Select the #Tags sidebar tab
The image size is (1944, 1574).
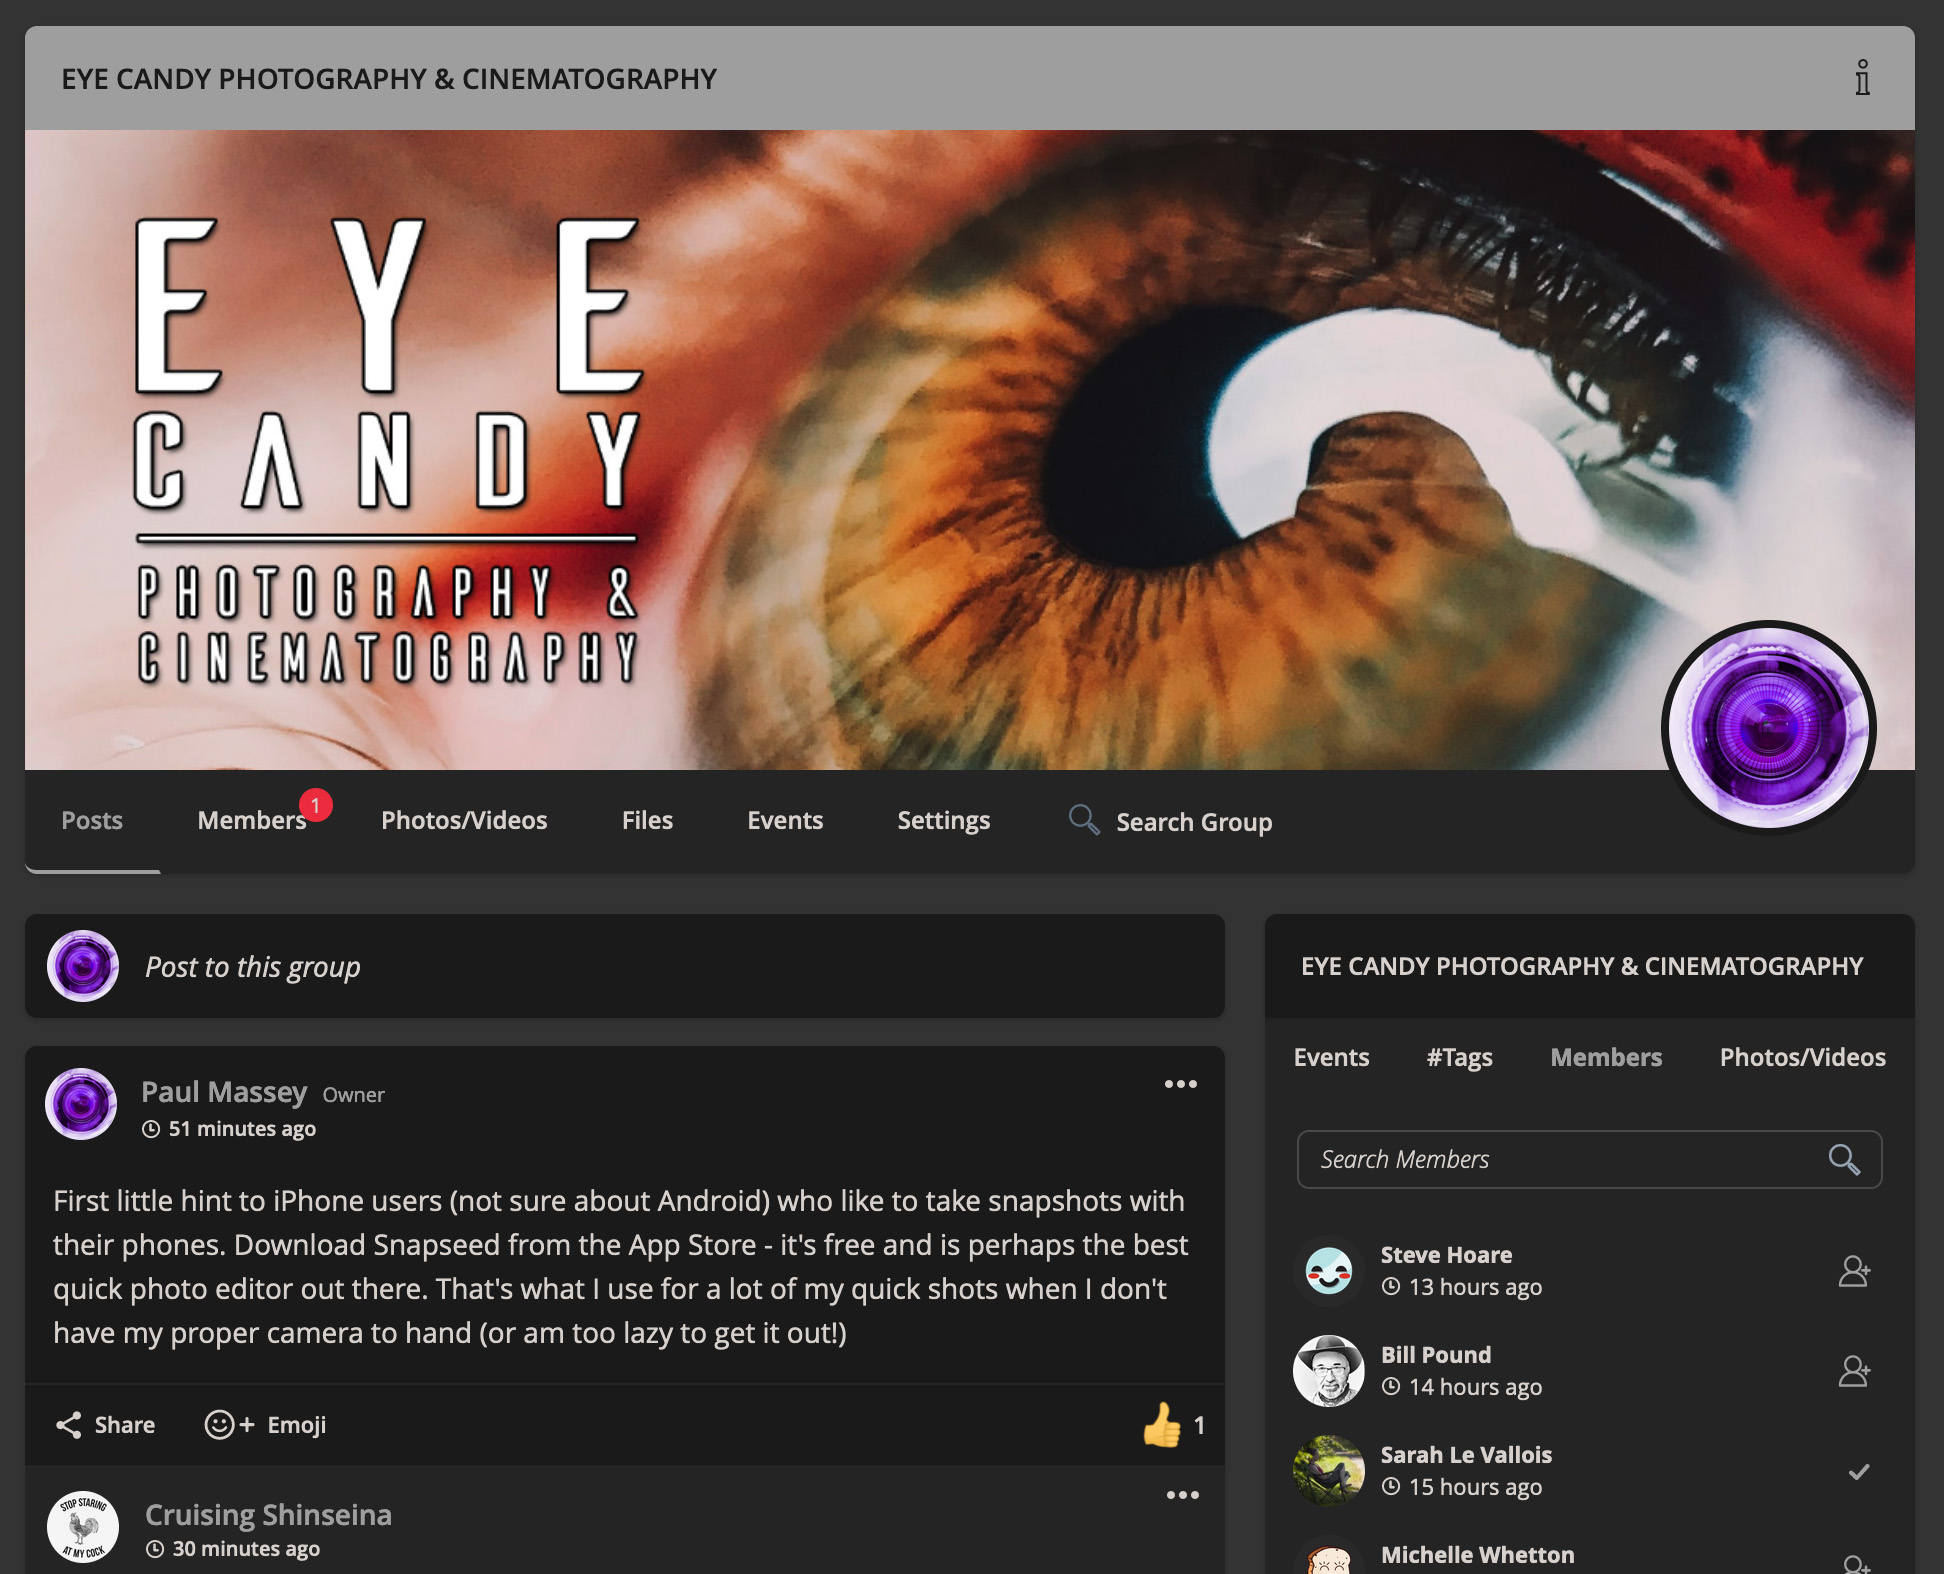[x=1459, y=1057]
